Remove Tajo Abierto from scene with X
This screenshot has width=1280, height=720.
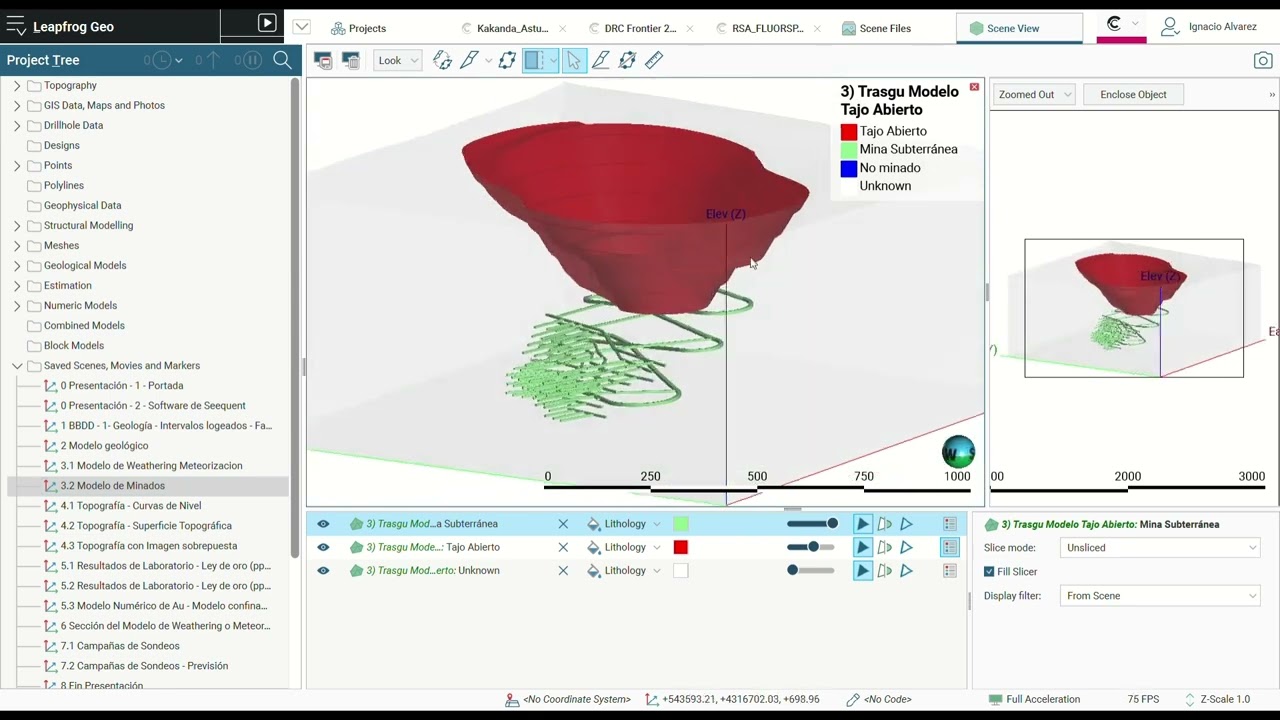[x=563, y=547]
